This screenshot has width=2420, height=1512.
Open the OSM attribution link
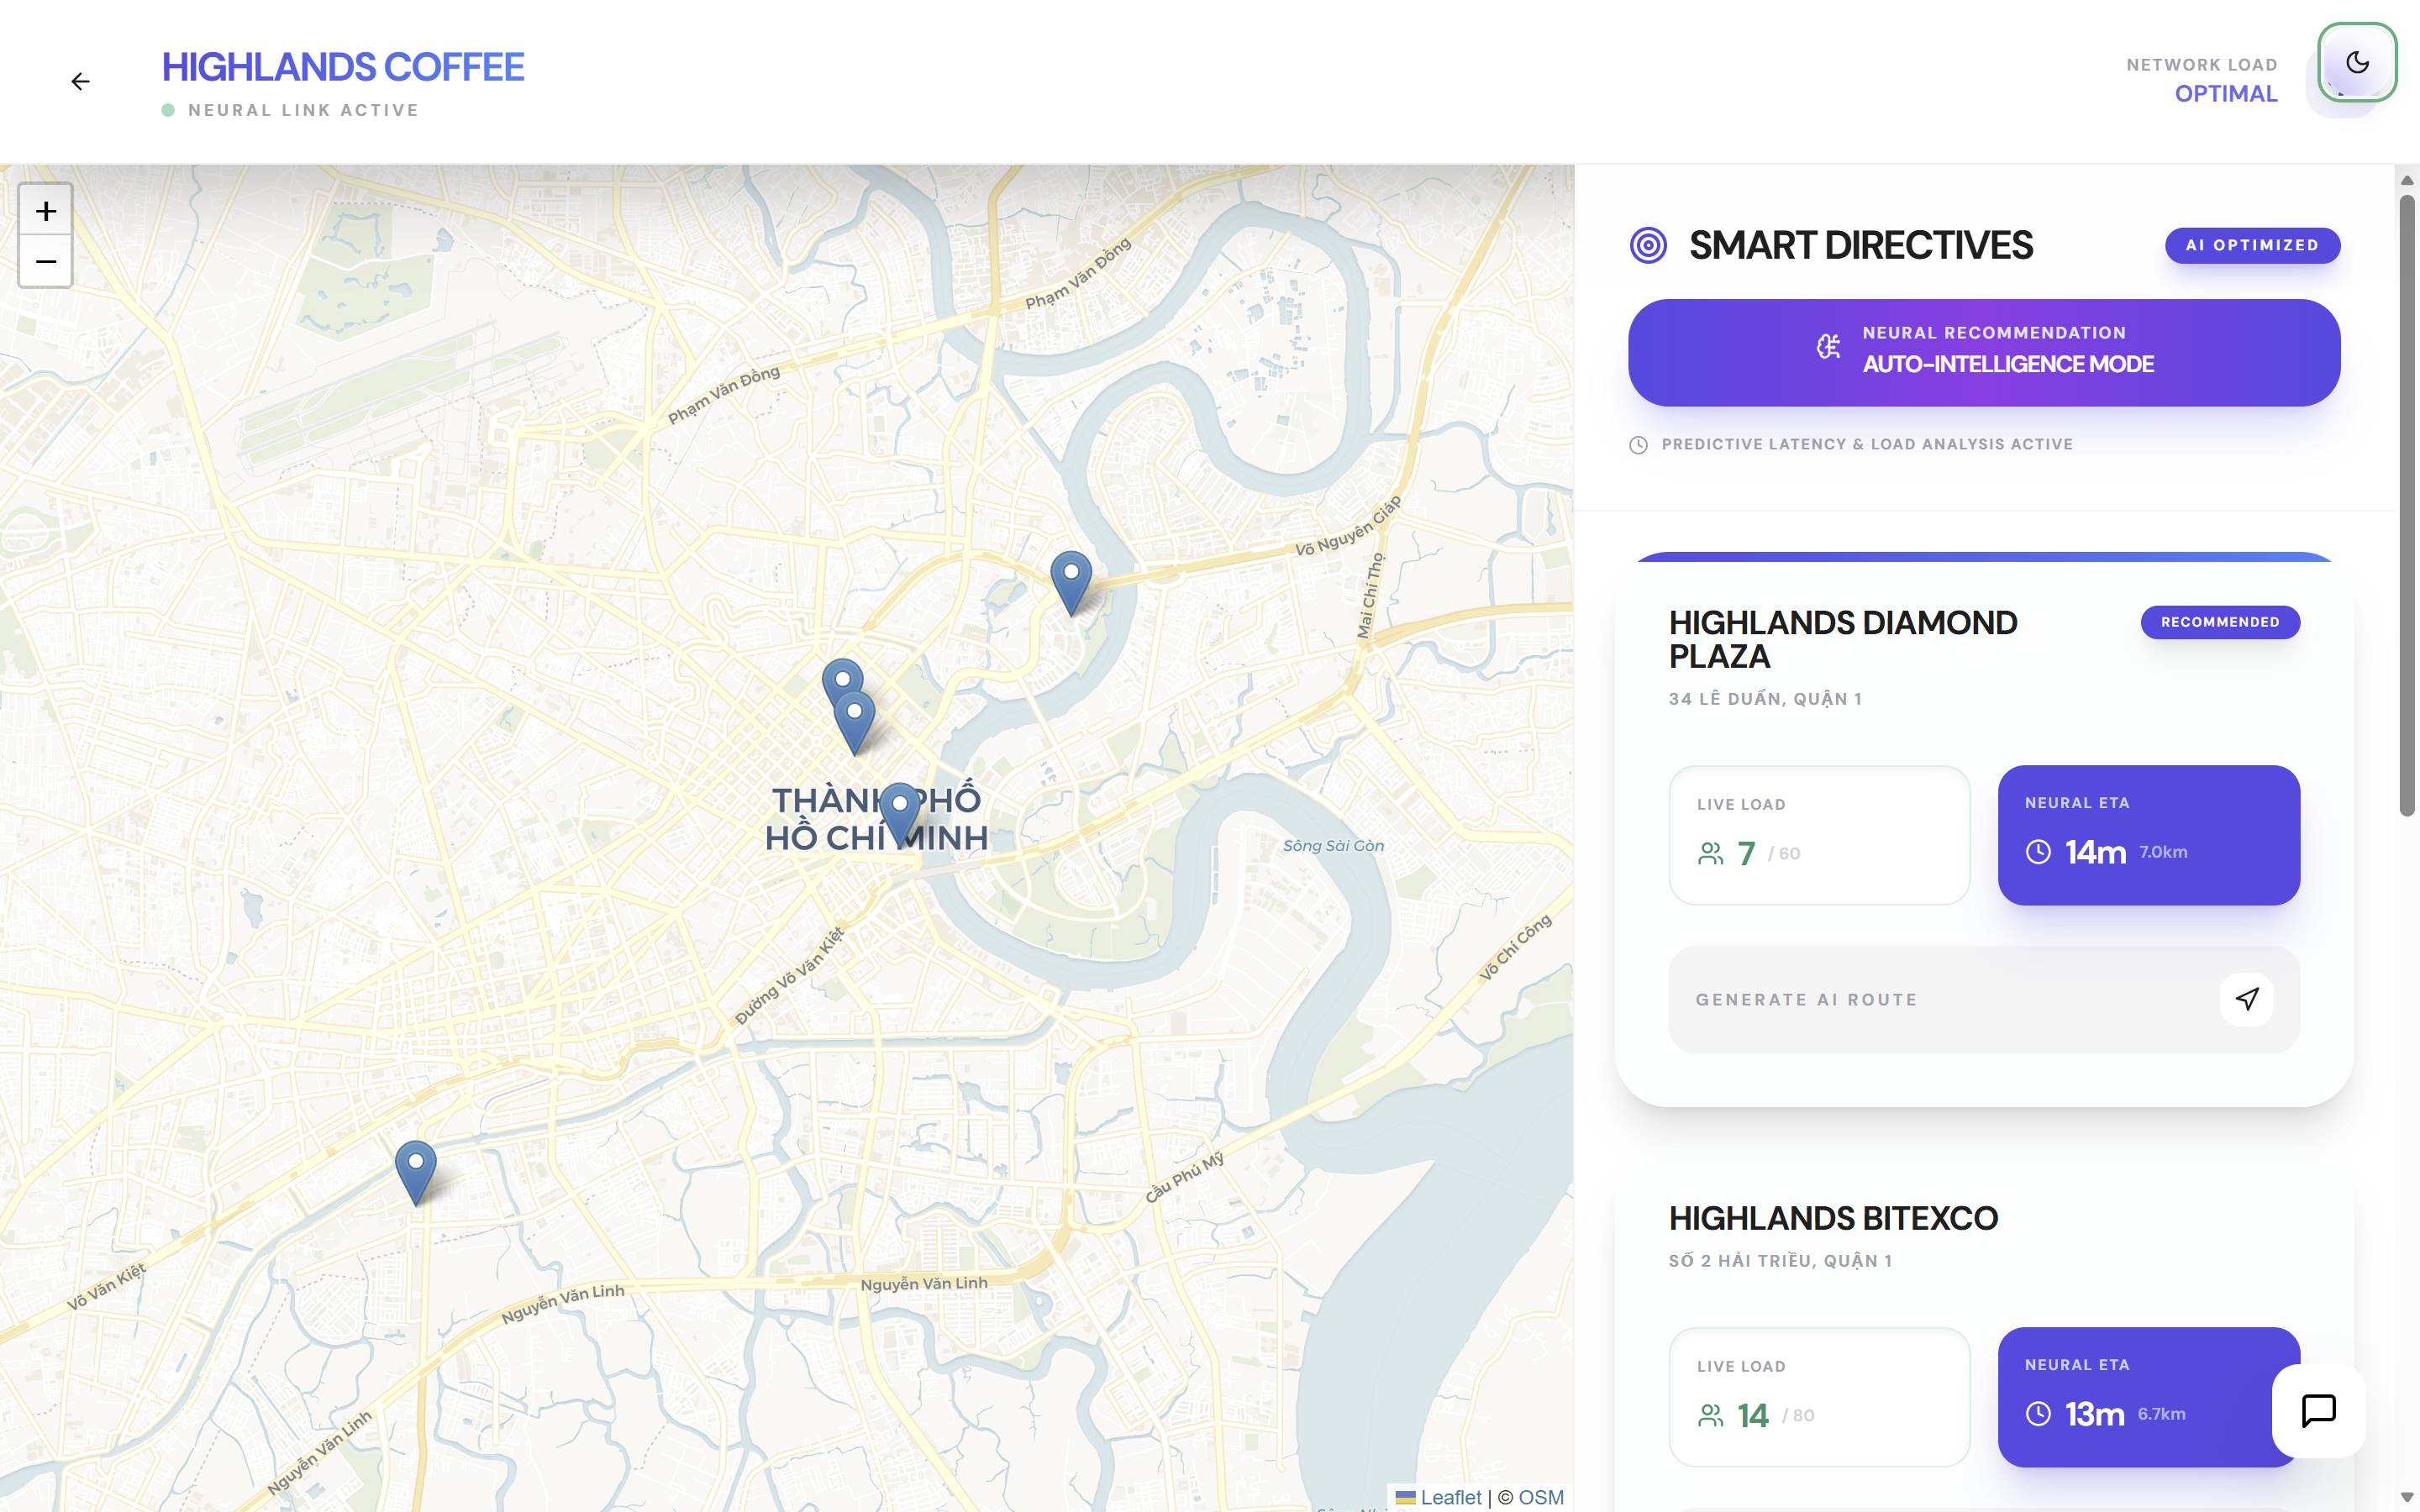1540,1497
